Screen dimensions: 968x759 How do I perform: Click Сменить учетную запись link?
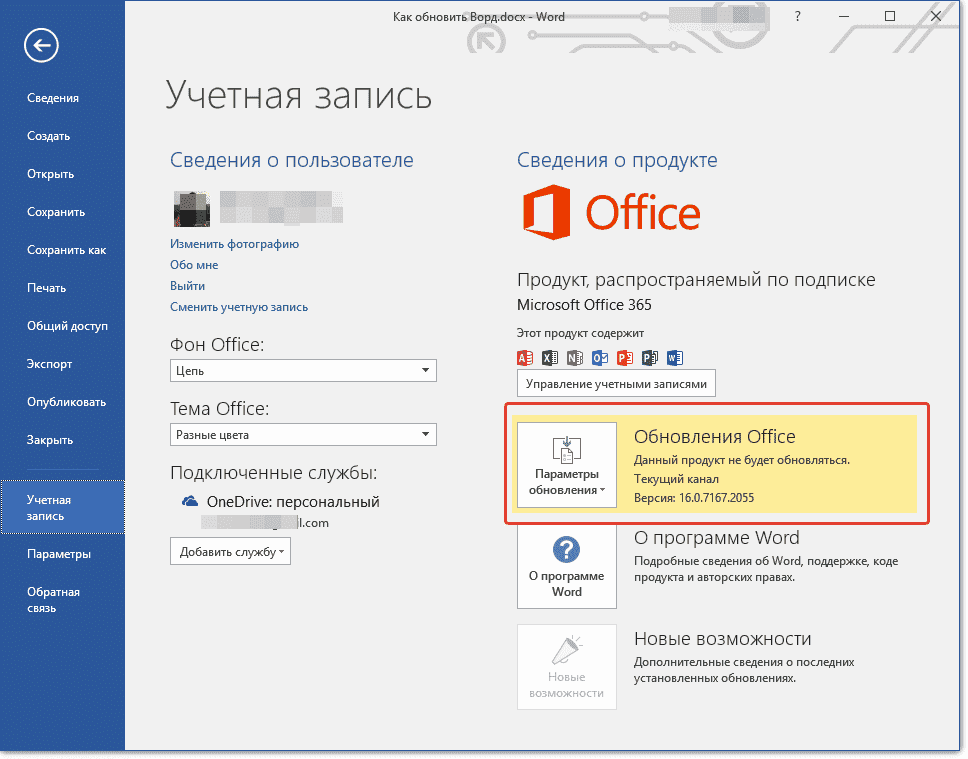click(x=239, y=307)
